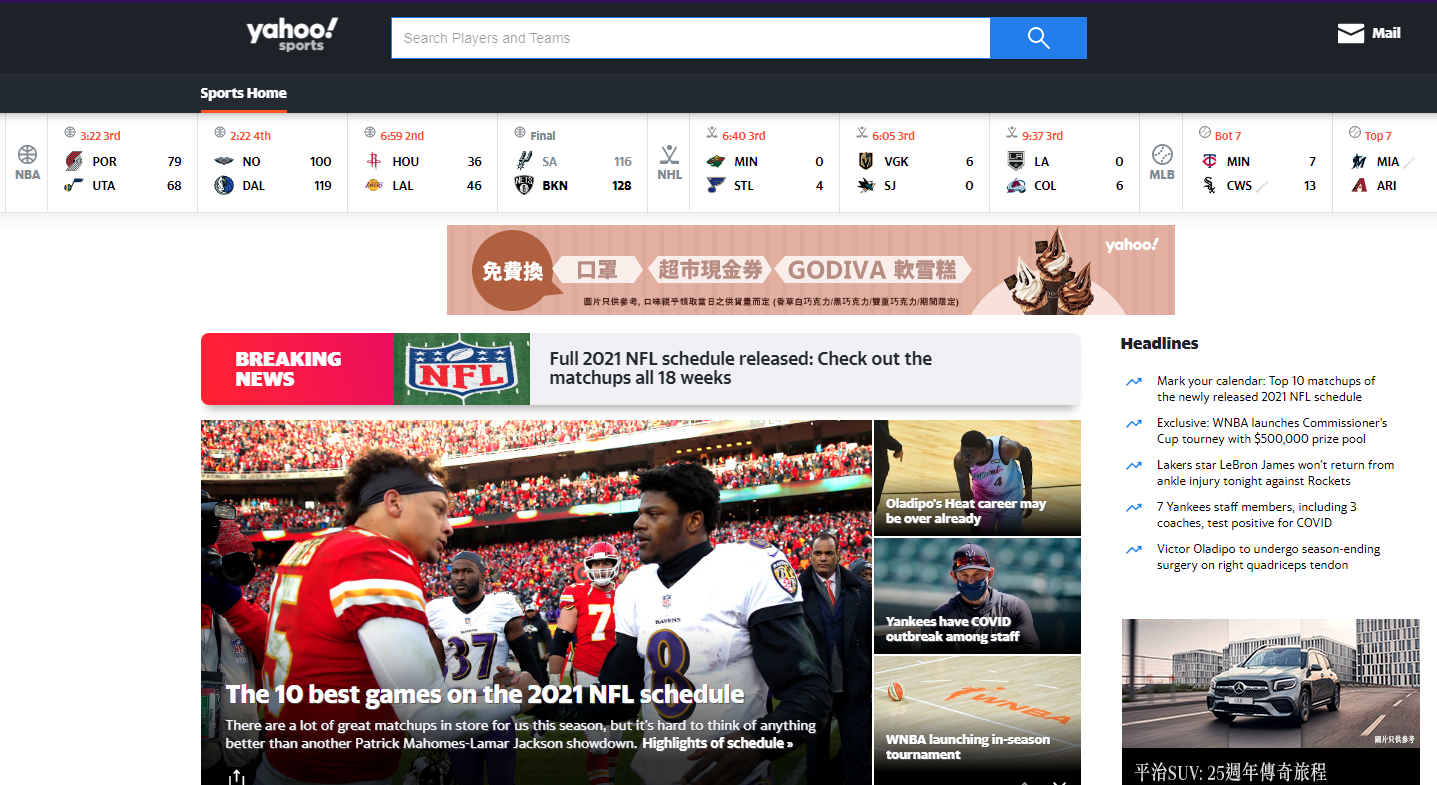Open the VGK vs SJ hockey game
1437x785 pixels.
click(914, 173)
